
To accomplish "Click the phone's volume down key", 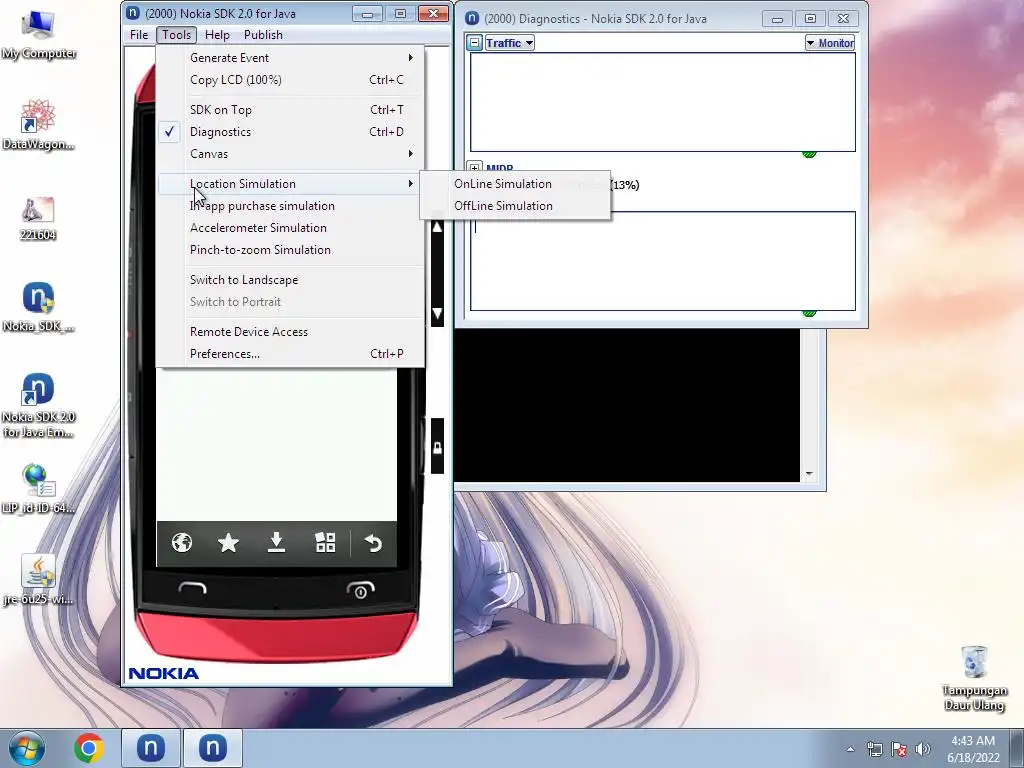I will coord(437,313).
